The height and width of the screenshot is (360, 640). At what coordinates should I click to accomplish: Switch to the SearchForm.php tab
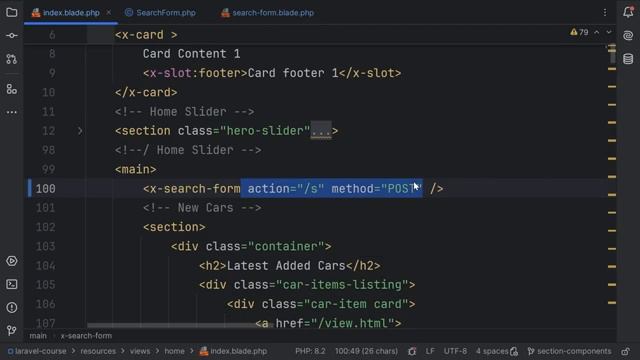pos(160,13)
